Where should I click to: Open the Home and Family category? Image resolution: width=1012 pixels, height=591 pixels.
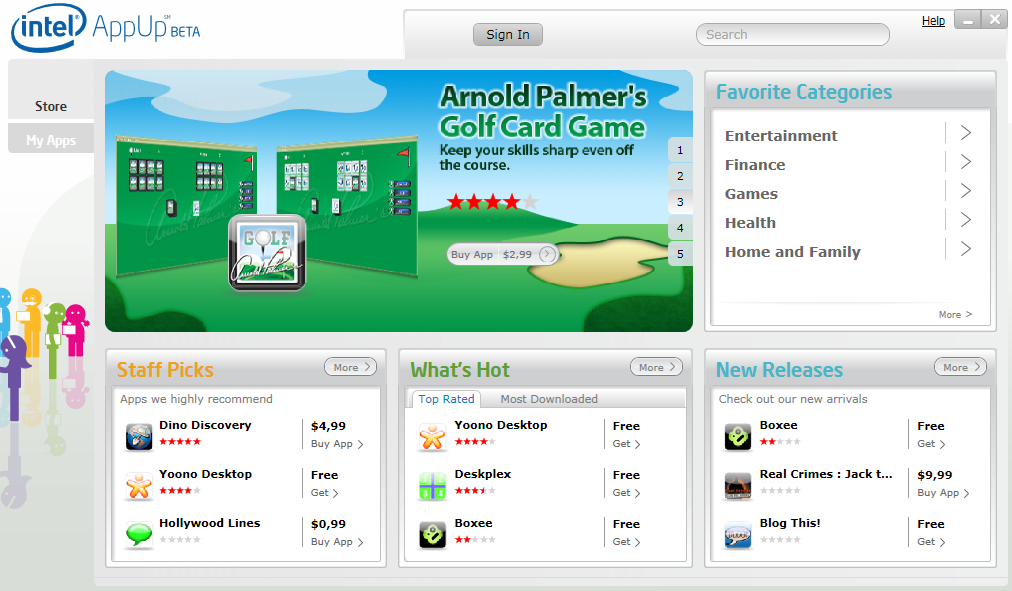click(x=793, y=252)
